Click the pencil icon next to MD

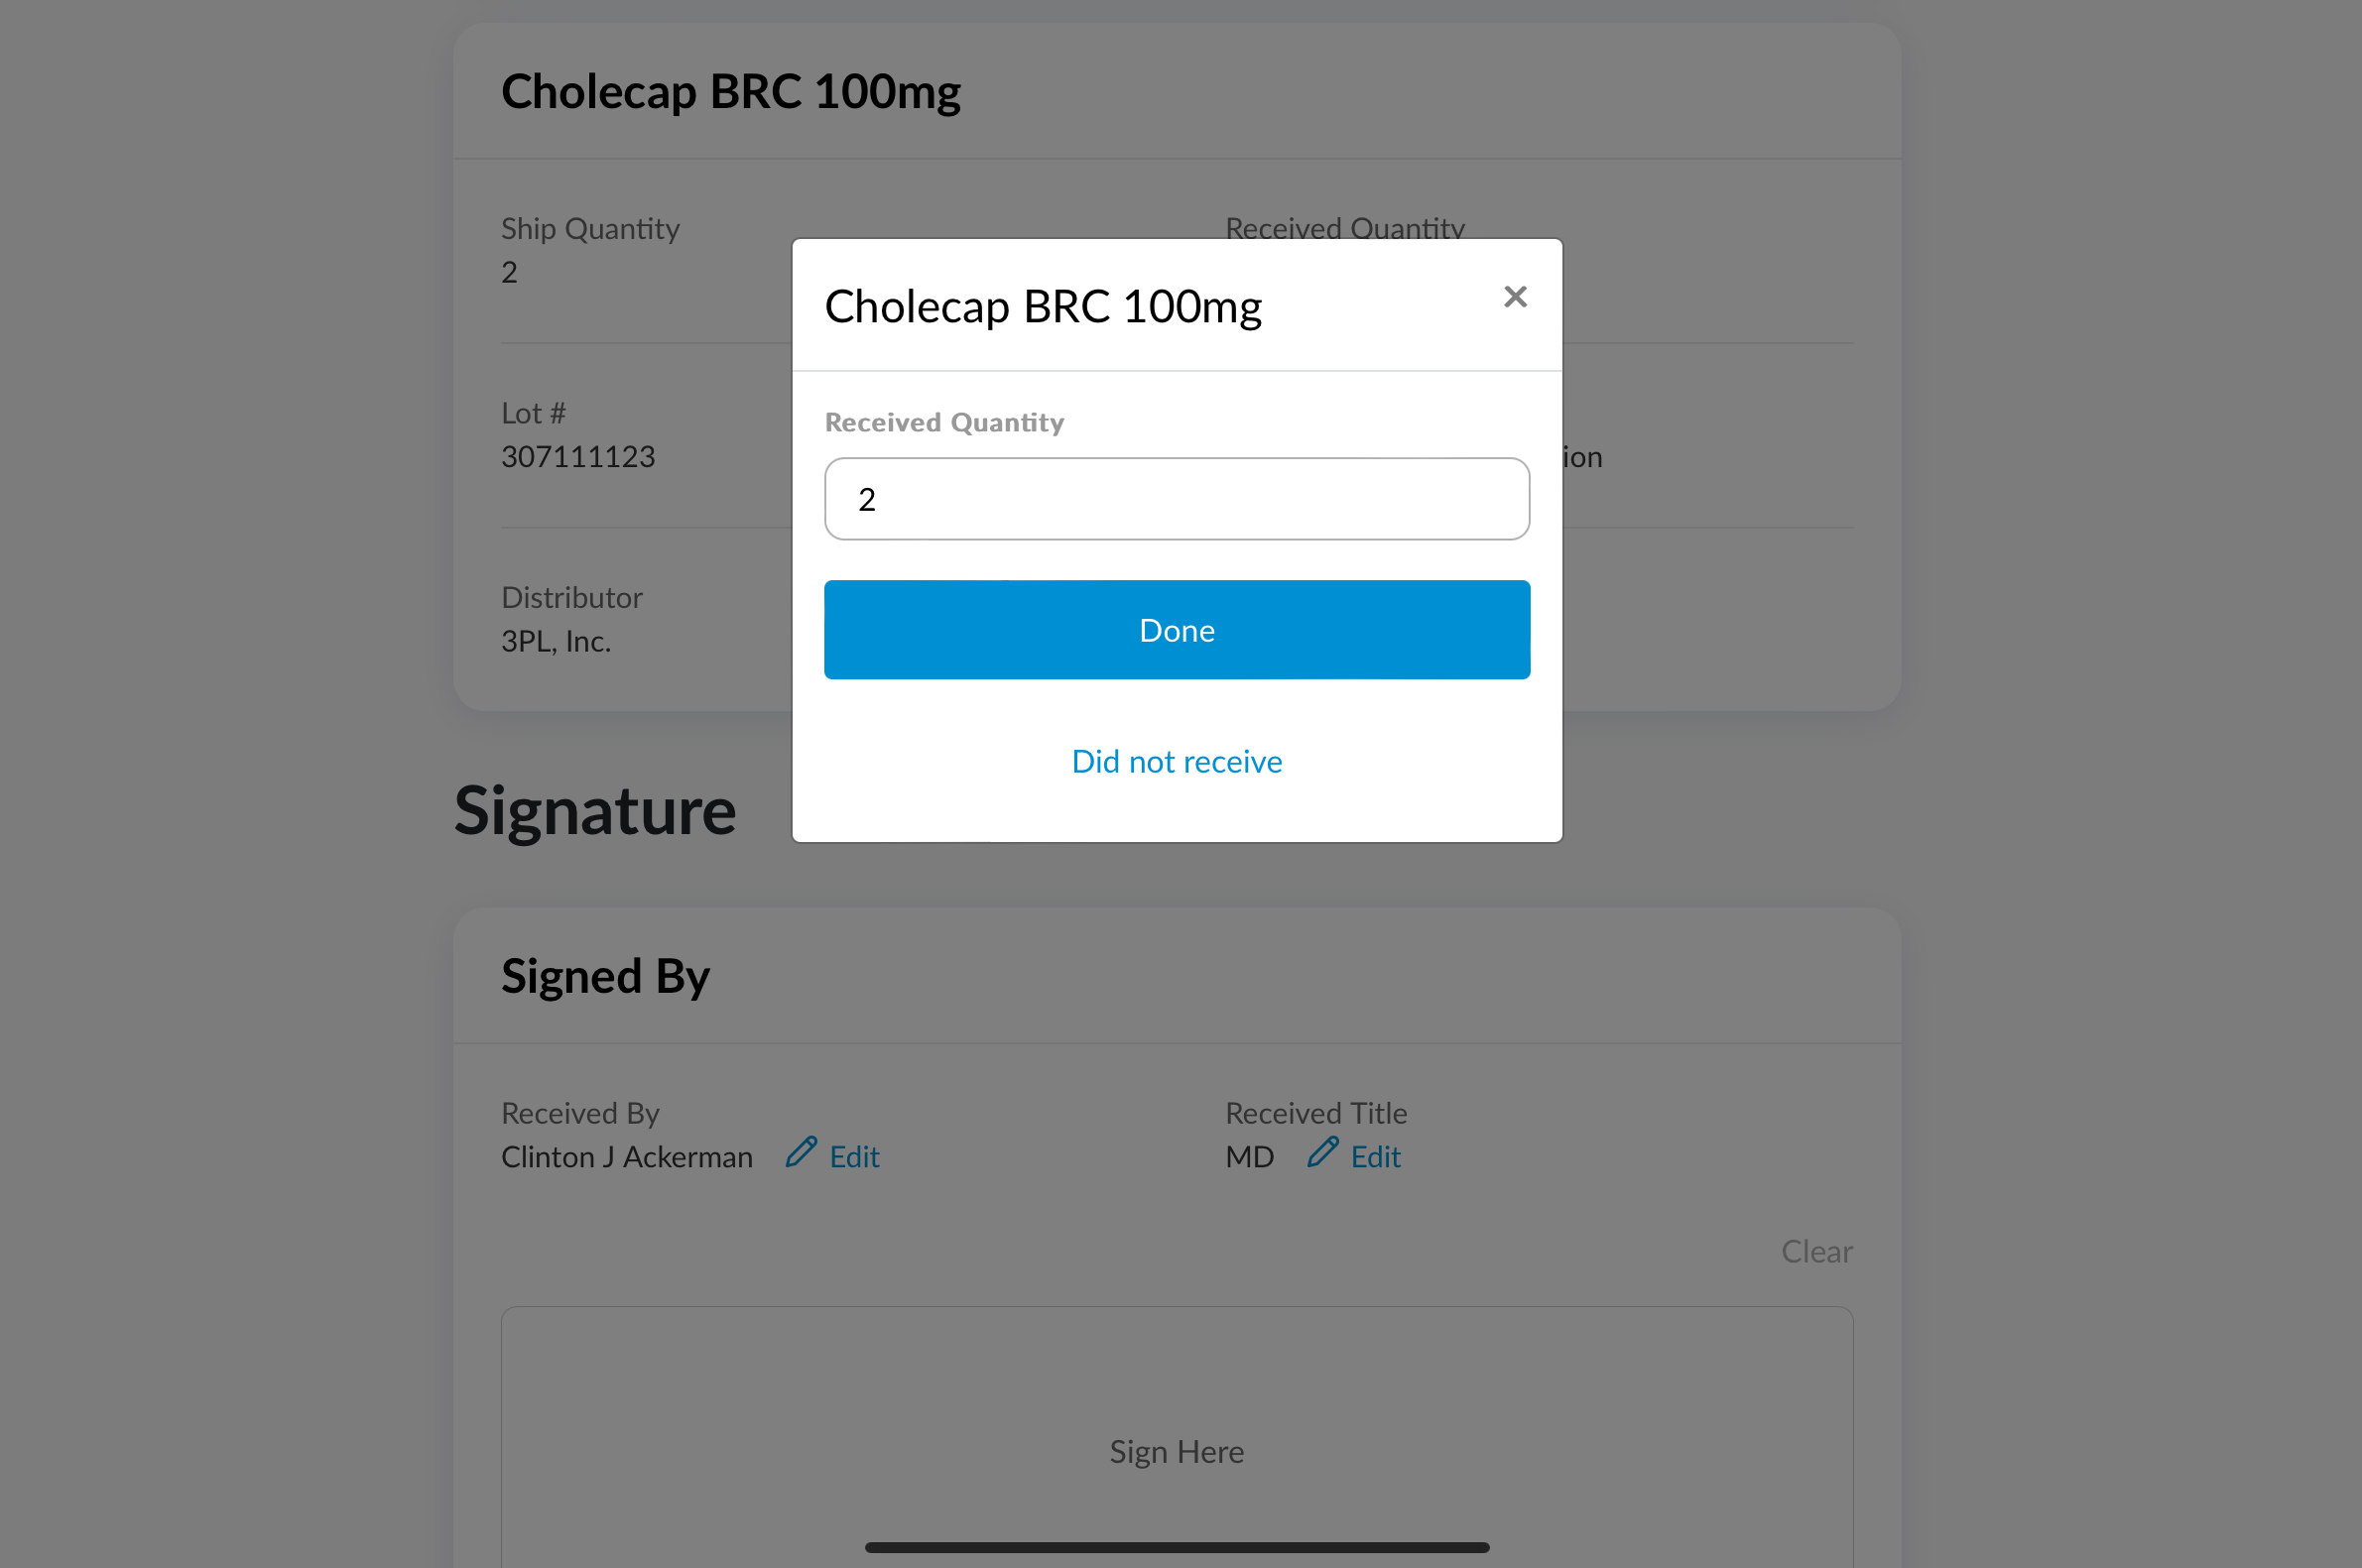[1322, 1153]
